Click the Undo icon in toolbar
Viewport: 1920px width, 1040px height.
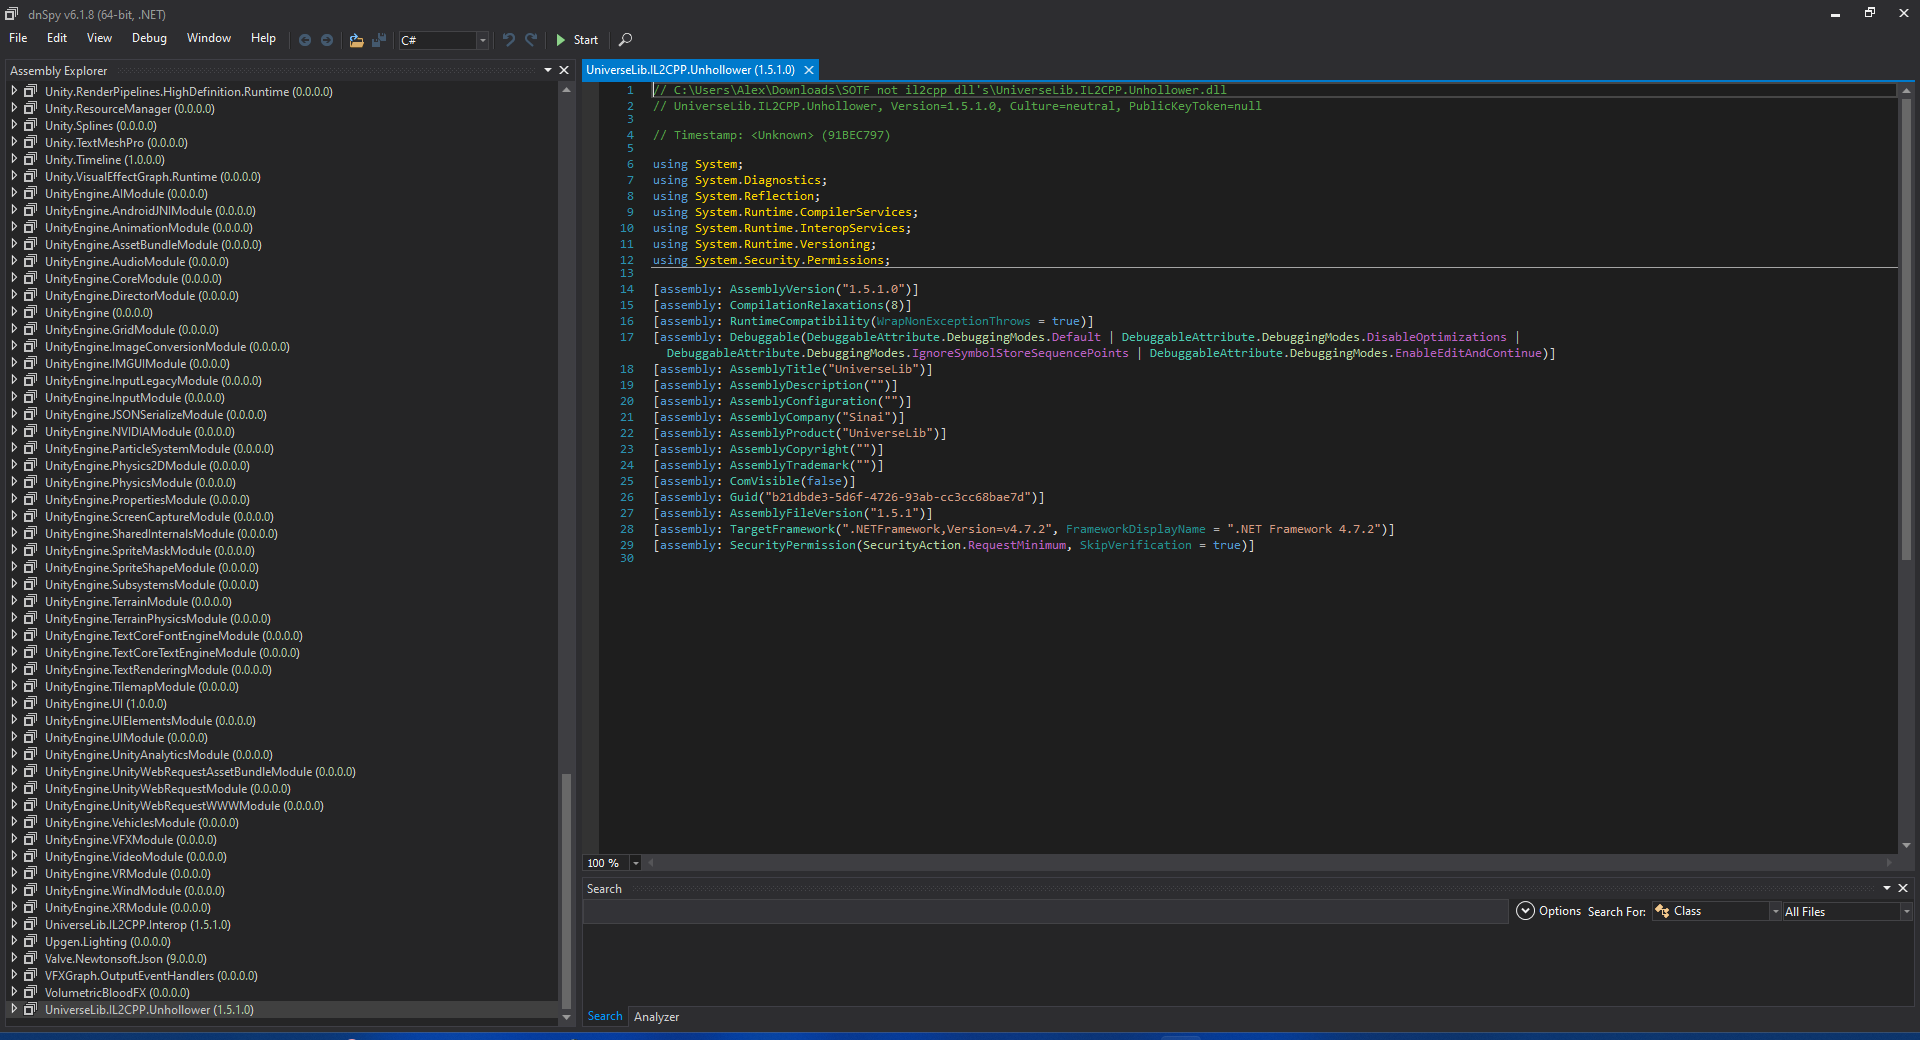[x=509, y=40]
